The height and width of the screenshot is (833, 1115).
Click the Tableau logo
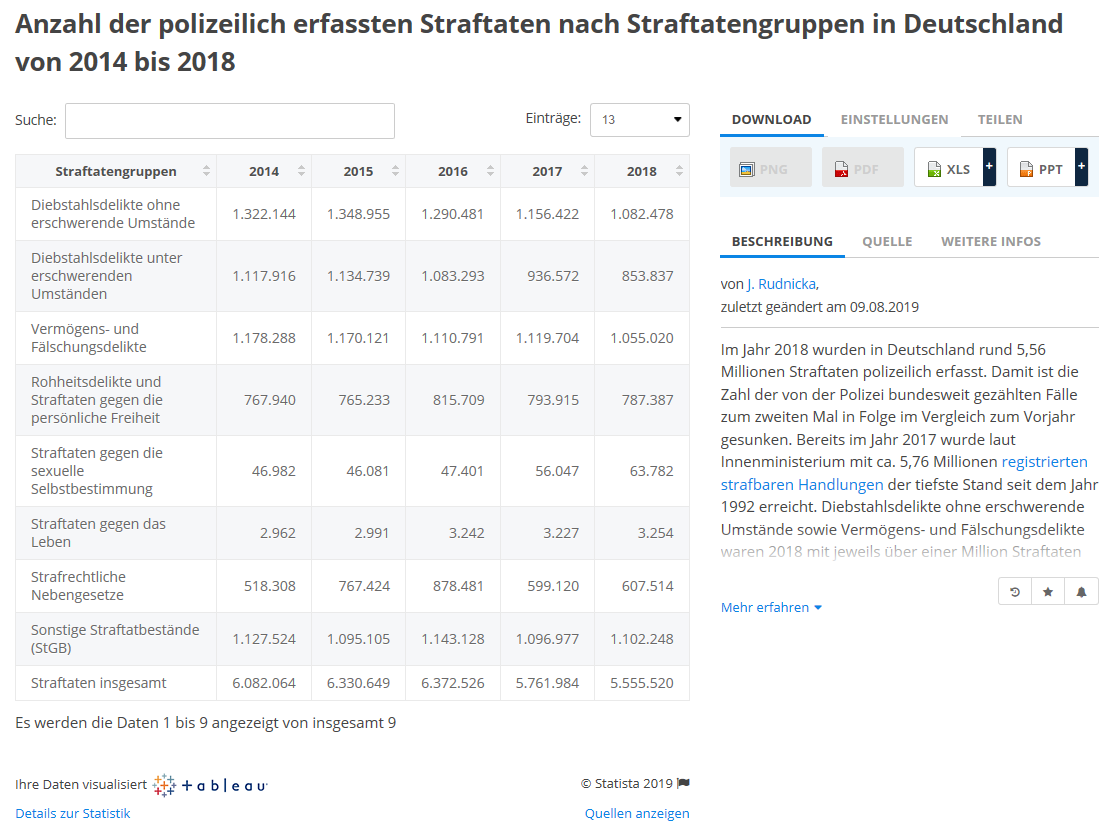[x=211, y=786]
